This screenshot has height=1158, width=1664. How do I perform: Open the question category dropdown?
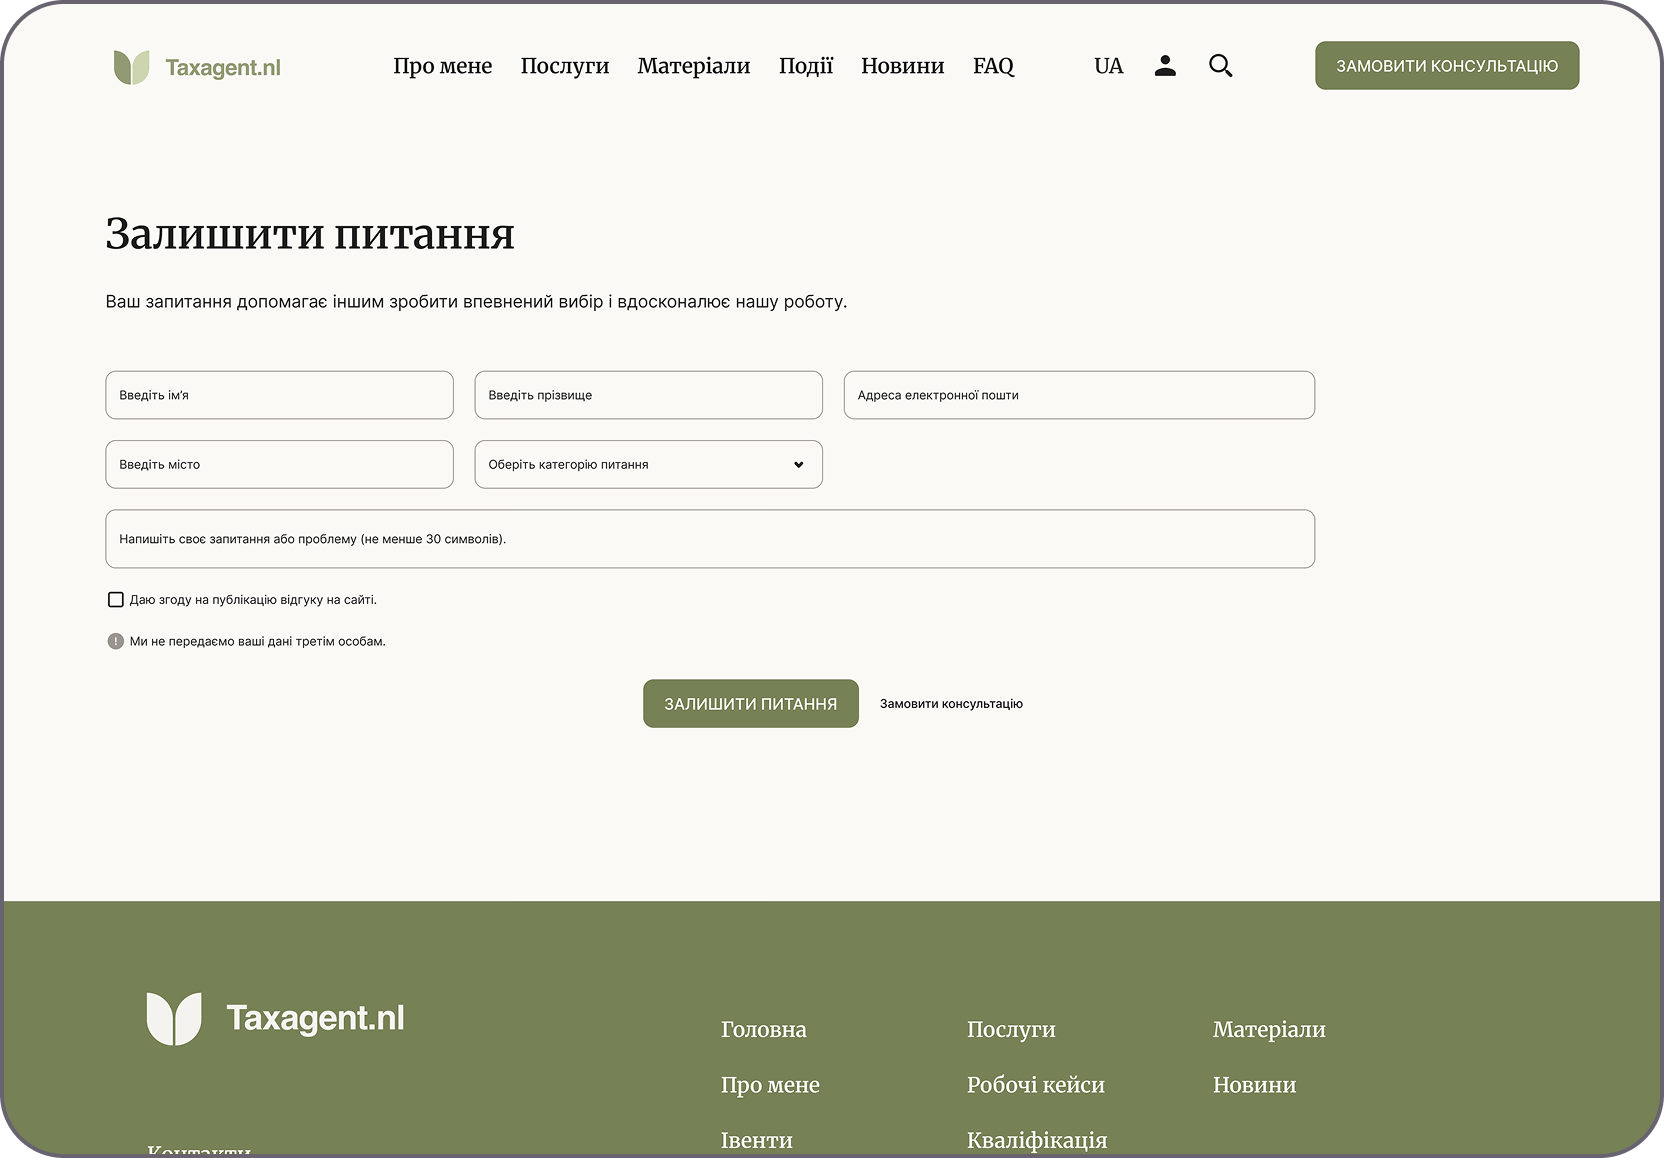tap(648, 464)
